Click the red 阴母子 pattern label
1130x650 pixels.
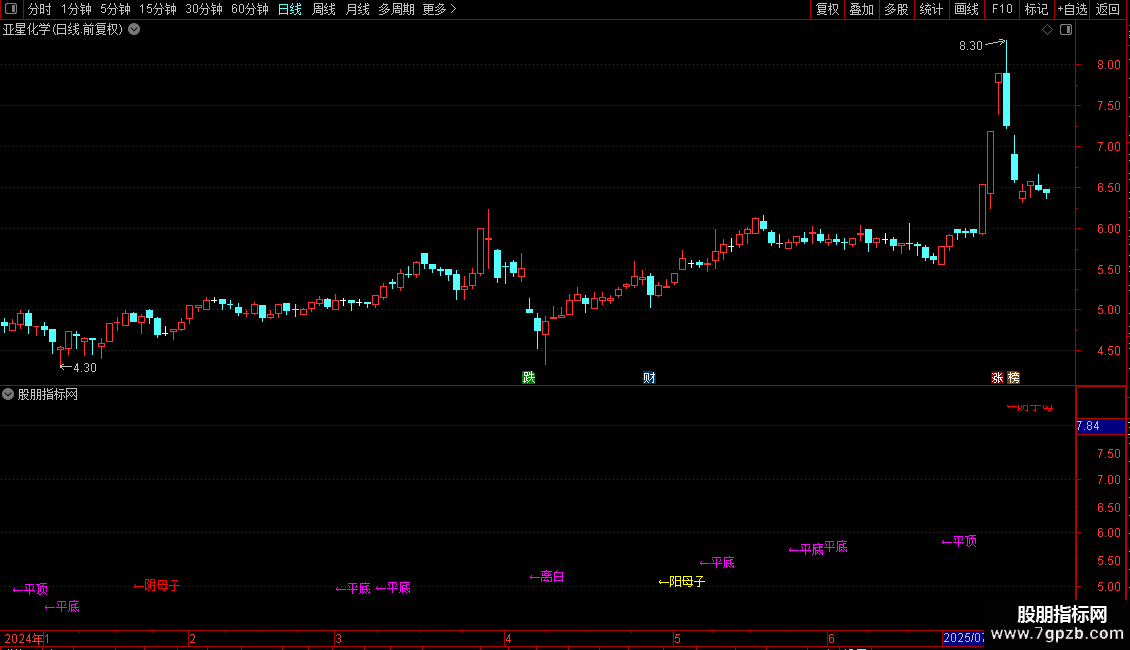[x=156, y=585]
